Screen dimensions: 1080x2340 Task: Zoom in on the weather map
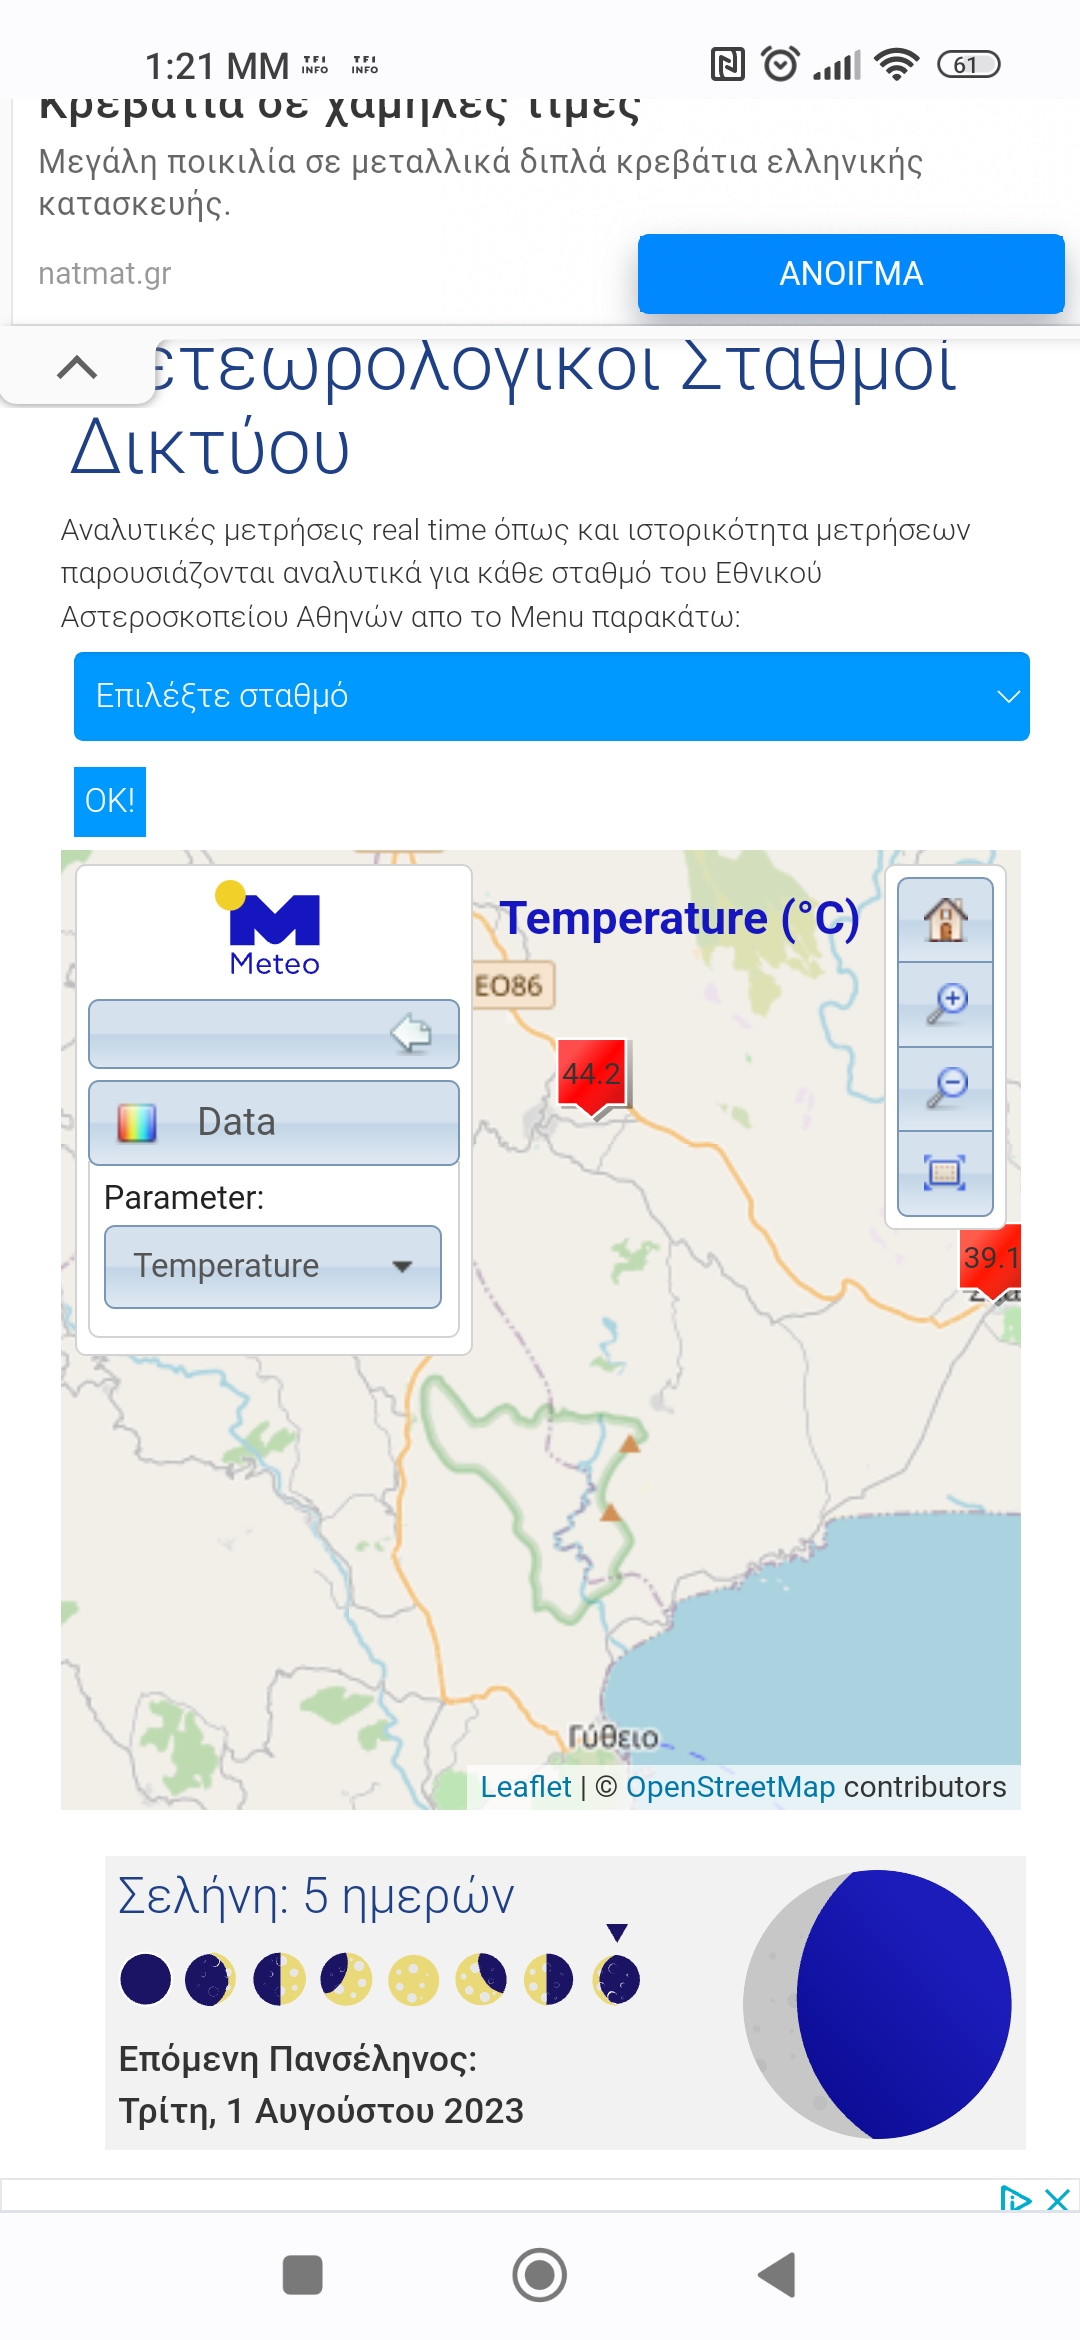945,1004
